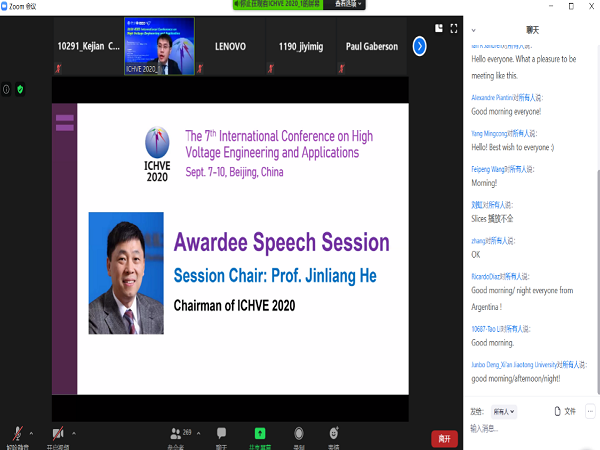Viewport: 600px width, 450px height.
Task: Click the file attachment button in chat
Action: (x=564, y=411)
